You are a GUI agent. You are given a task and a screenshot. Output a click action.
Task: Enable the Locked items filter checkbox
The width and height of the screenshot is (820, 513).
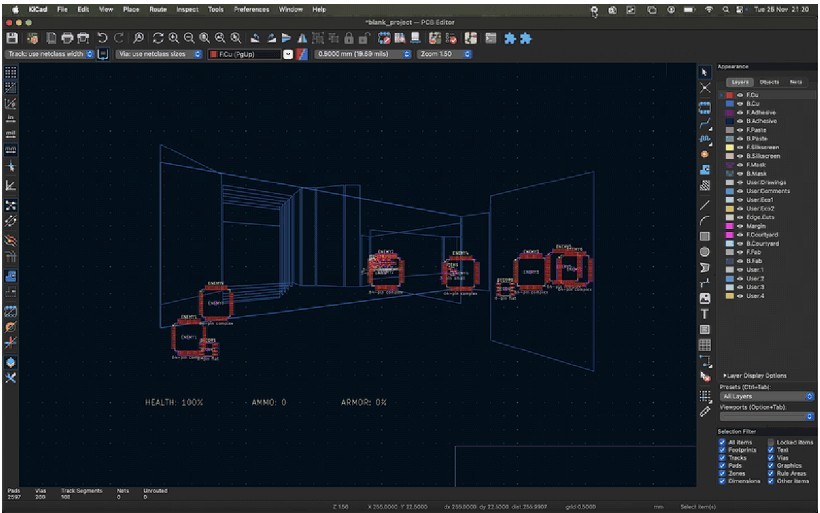[x=771, y=442]
